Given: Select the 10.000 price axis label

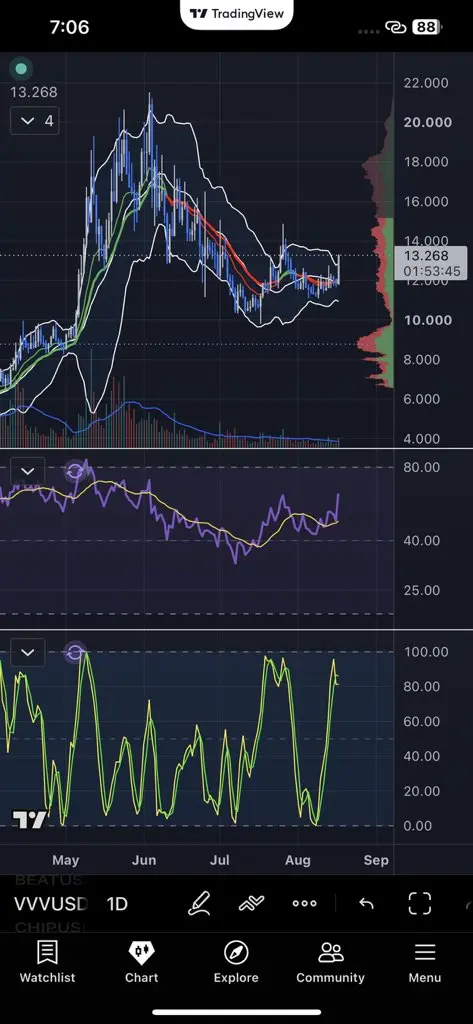Looking at the screenshot, I should pos(428,320).
